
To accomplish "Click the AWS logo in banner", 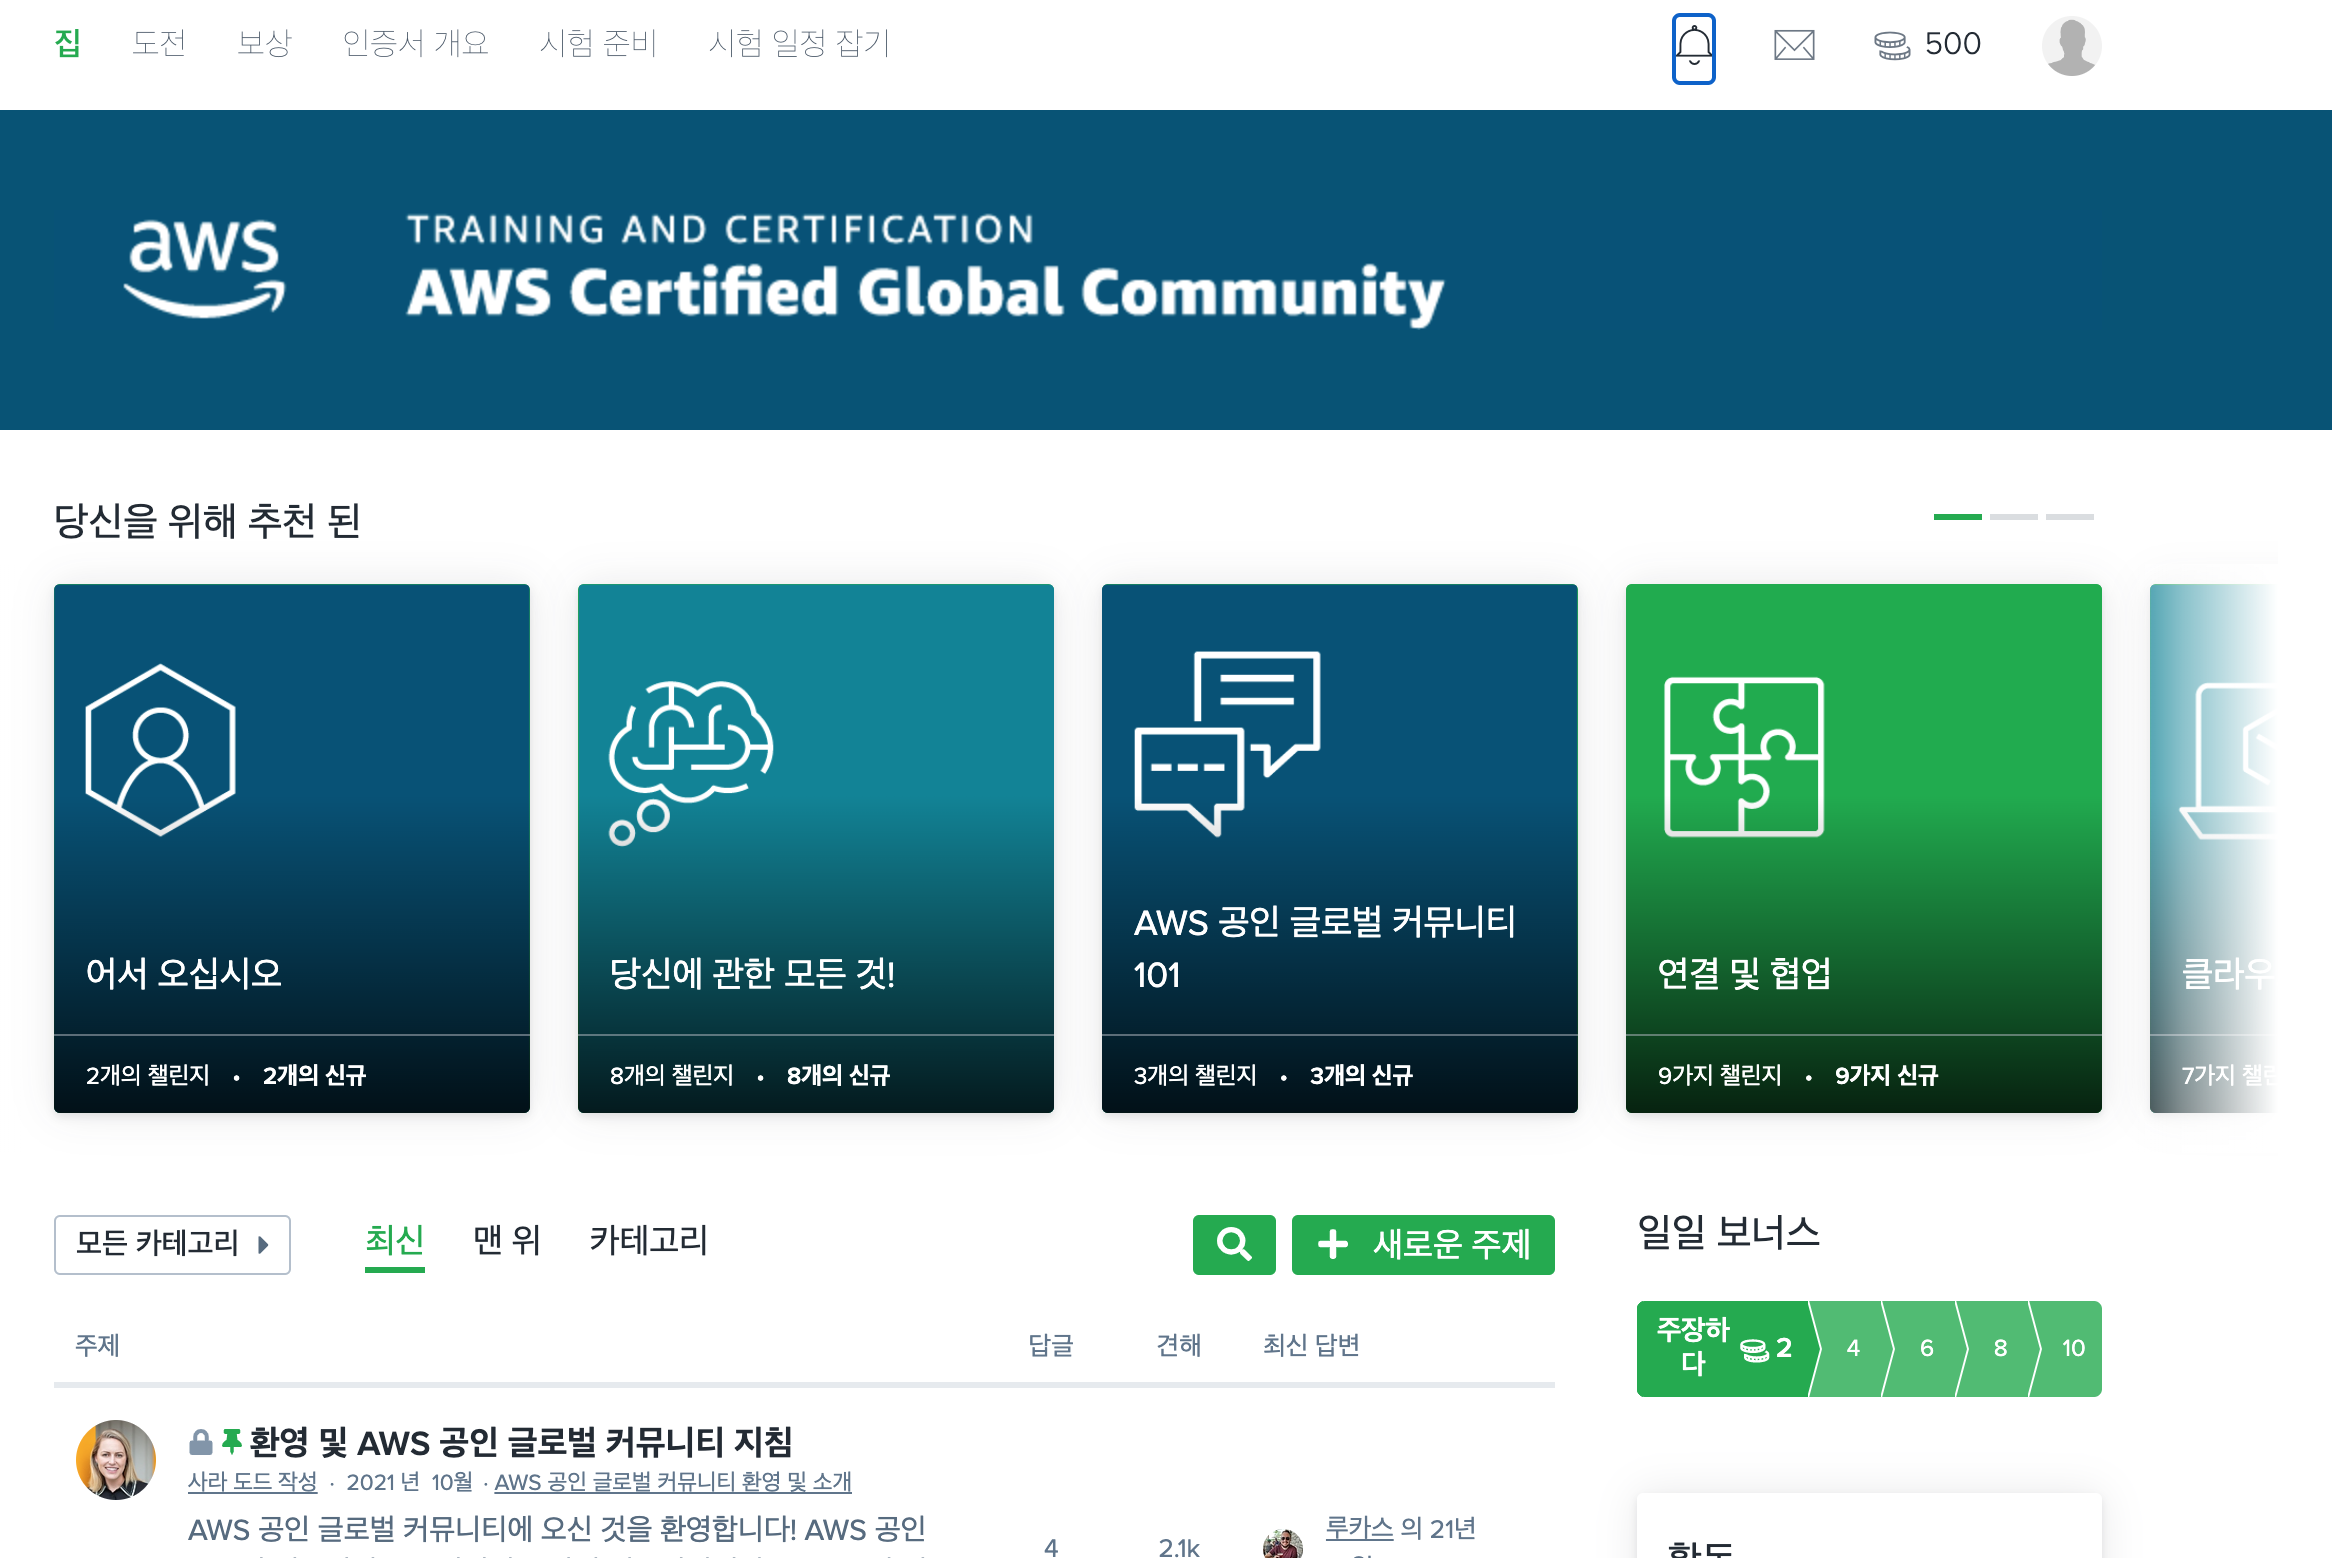I will pos(205,268).
